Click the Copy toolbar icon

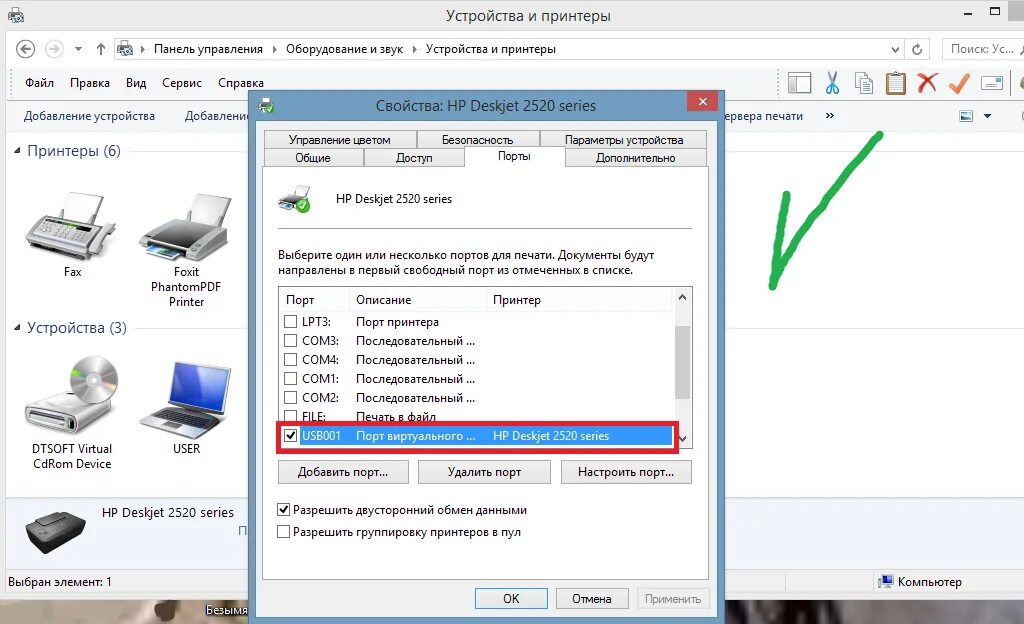[x=864, y=84]
